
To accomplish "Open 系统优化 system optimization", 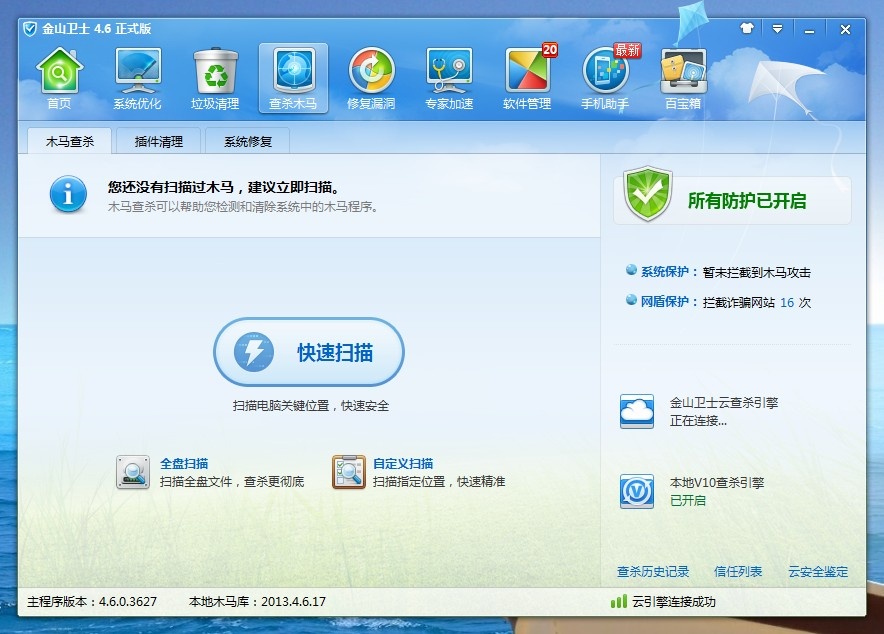I will [x=137, y=79].
